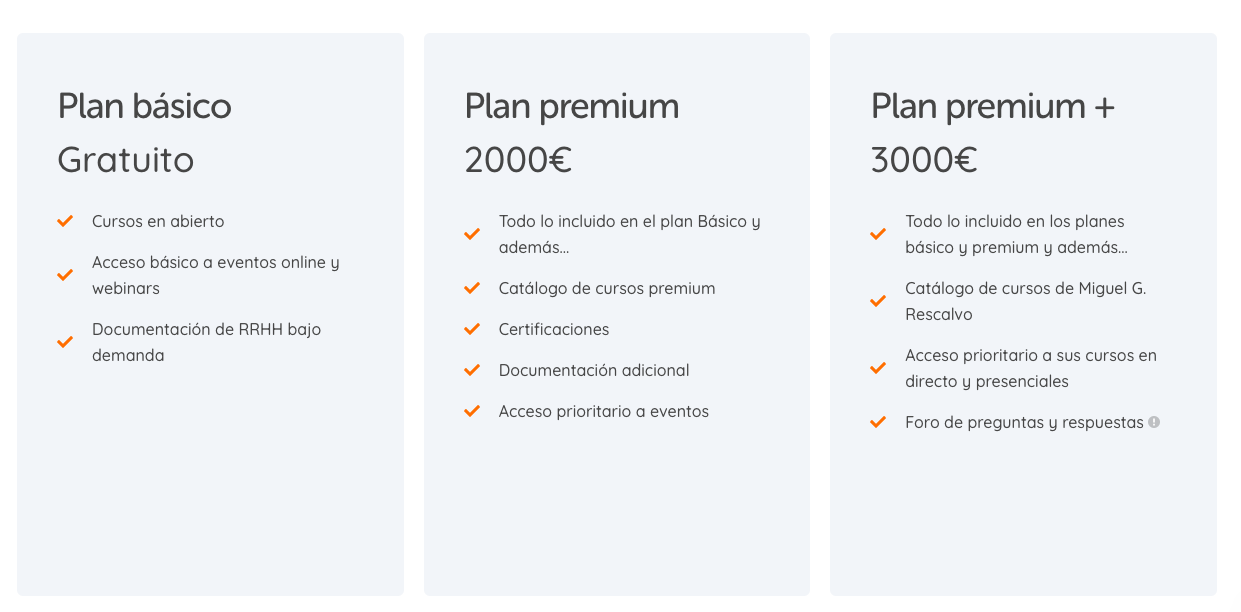Click Foro de preguntas y respuestas text
This screenshot has height=612, width=1241.
pos(1024,423)
